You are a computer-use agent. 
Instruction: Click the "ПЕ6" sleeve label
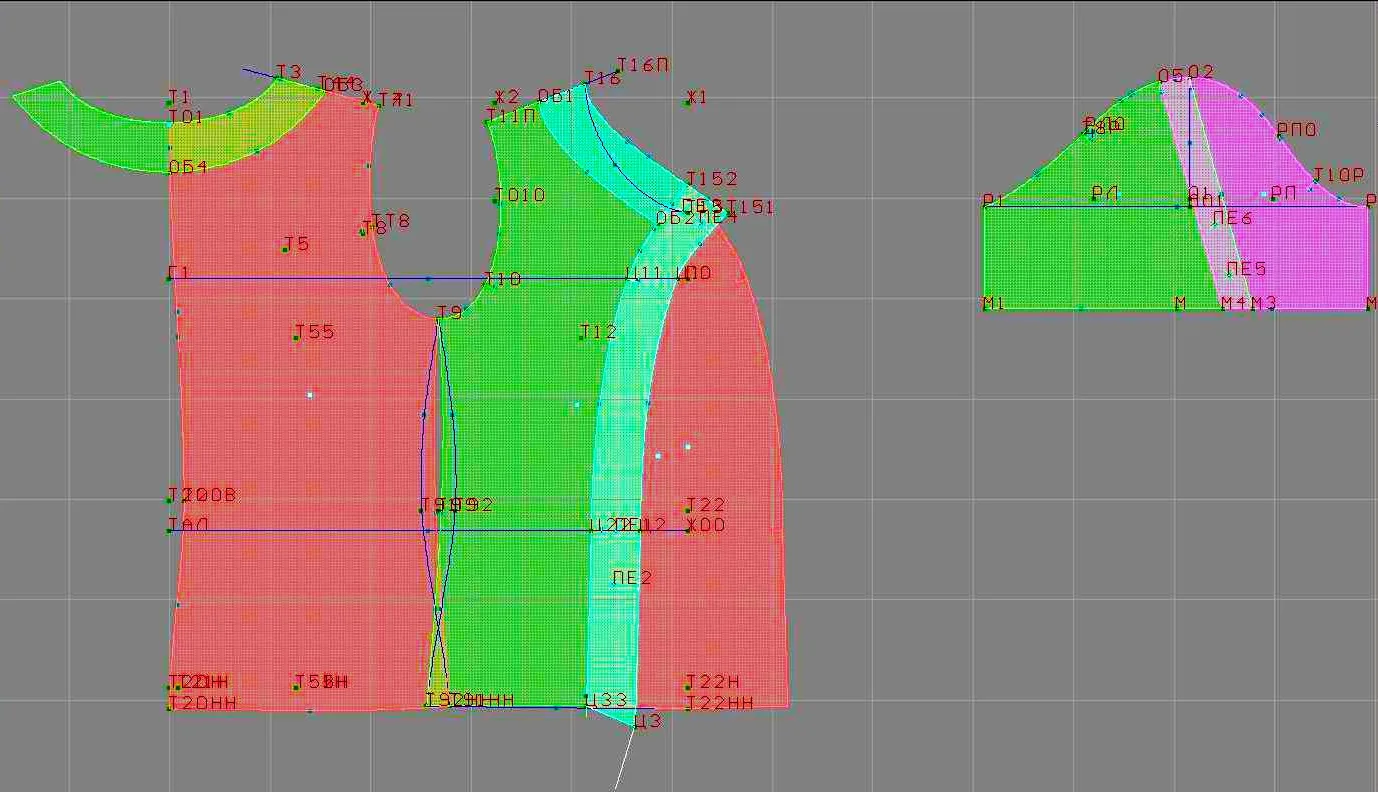point(1232,218)
